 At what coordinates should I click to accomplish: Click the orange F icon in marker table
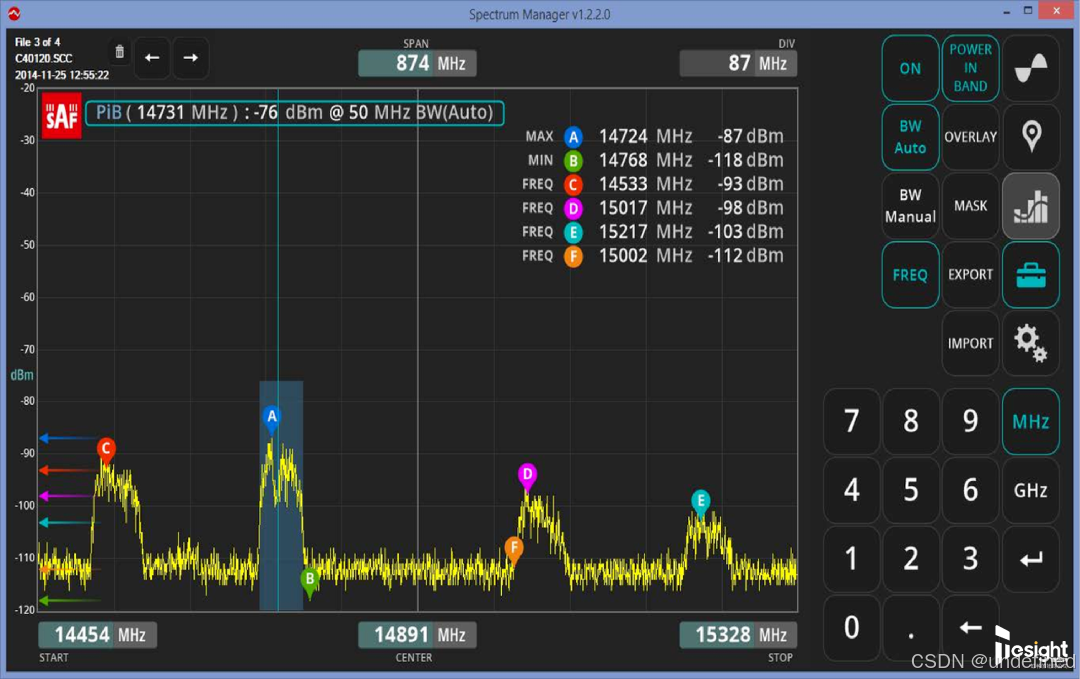(x=573, y=256)
